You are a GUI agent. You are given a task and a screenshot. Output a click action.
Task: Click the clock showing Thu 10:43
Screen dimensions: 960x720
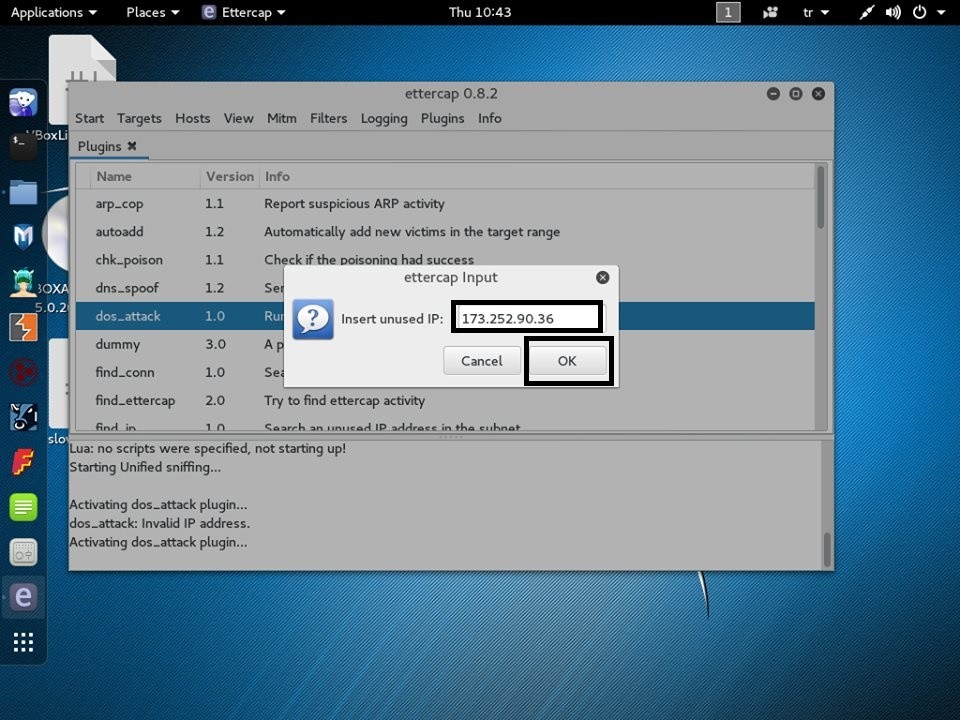[x=480, y=12]
